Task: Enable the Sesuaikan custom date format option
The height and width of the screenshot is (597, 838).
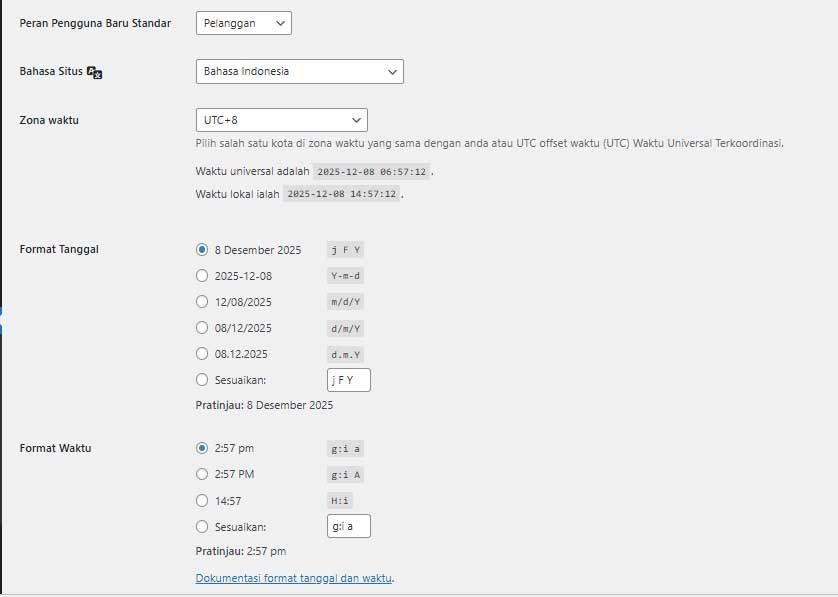Action: 202,379
